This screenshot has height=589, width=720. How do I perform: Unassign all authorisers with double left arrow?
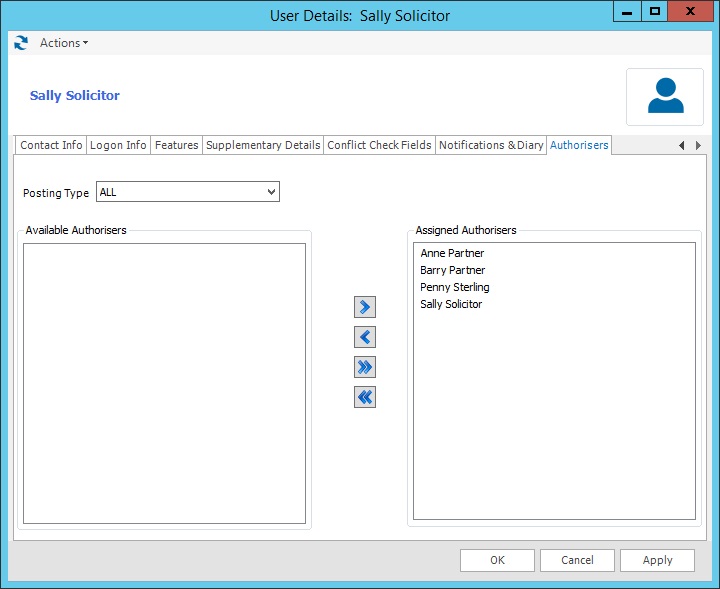coord(365,397)
